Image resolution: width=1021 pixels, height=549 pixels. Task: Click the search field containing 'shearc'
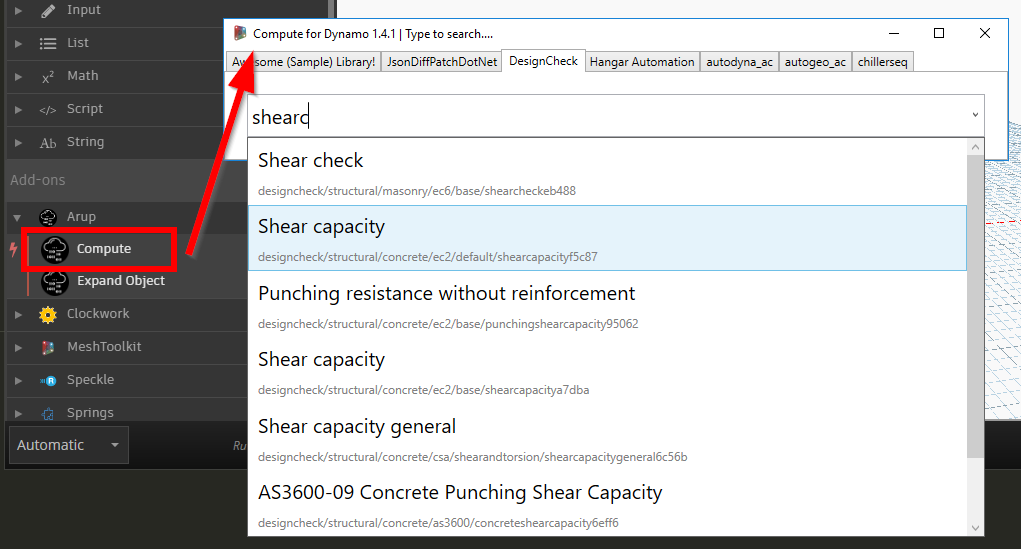[615, 116]
